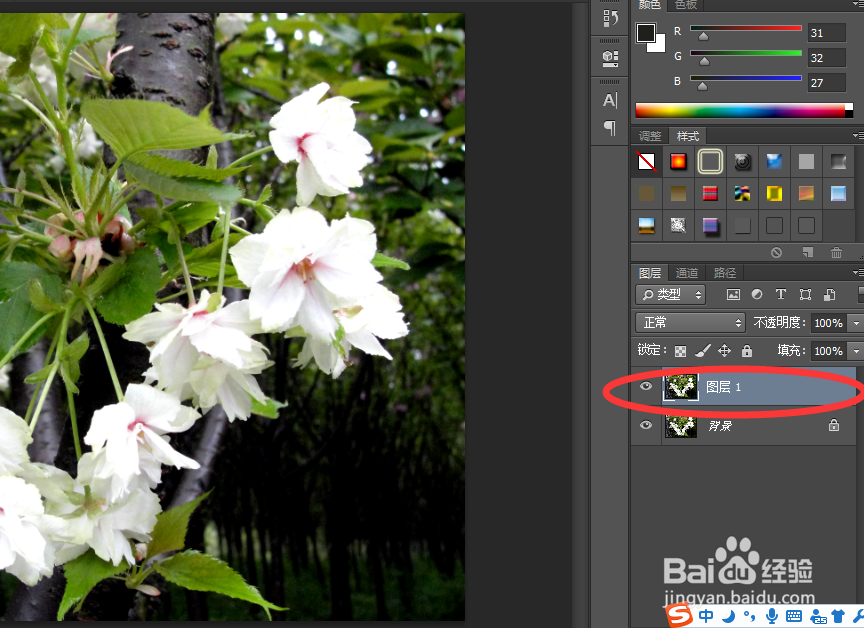Hide the 背景 layer using its eye icon
Image resolution: width=864 pixels, height=628 pixels.
pyautogui.click(x=646, y=425)
